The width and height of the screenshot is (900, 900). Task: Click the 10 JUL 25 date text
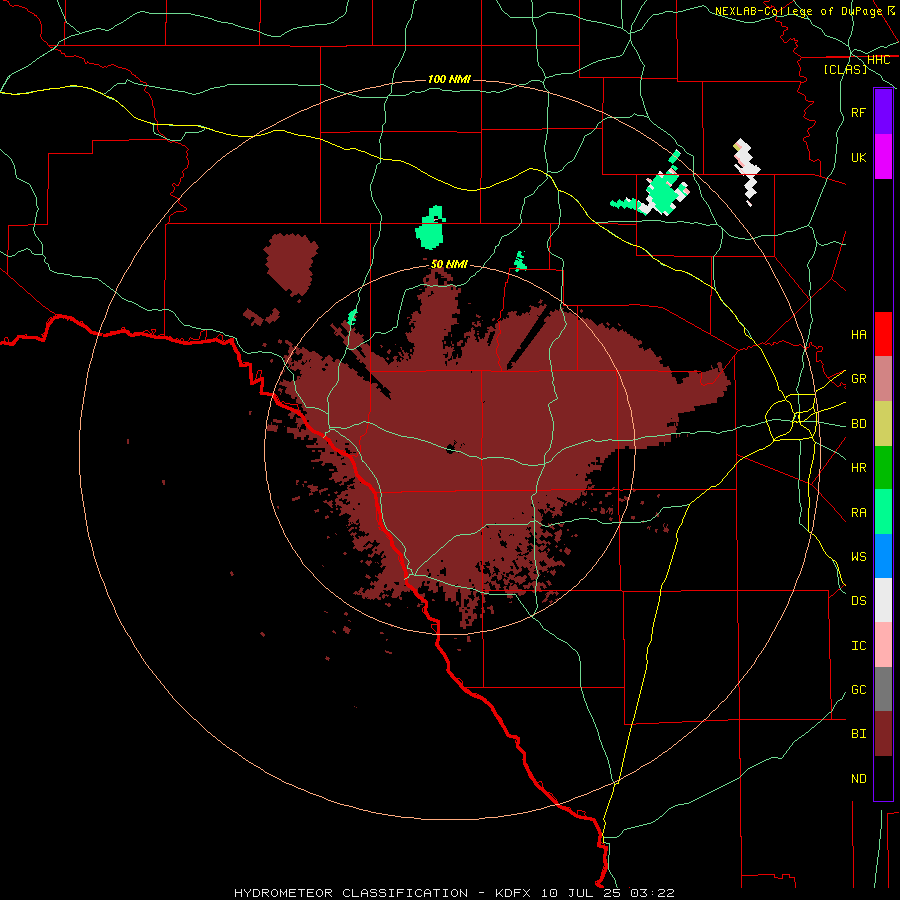[x=582, y=893]
